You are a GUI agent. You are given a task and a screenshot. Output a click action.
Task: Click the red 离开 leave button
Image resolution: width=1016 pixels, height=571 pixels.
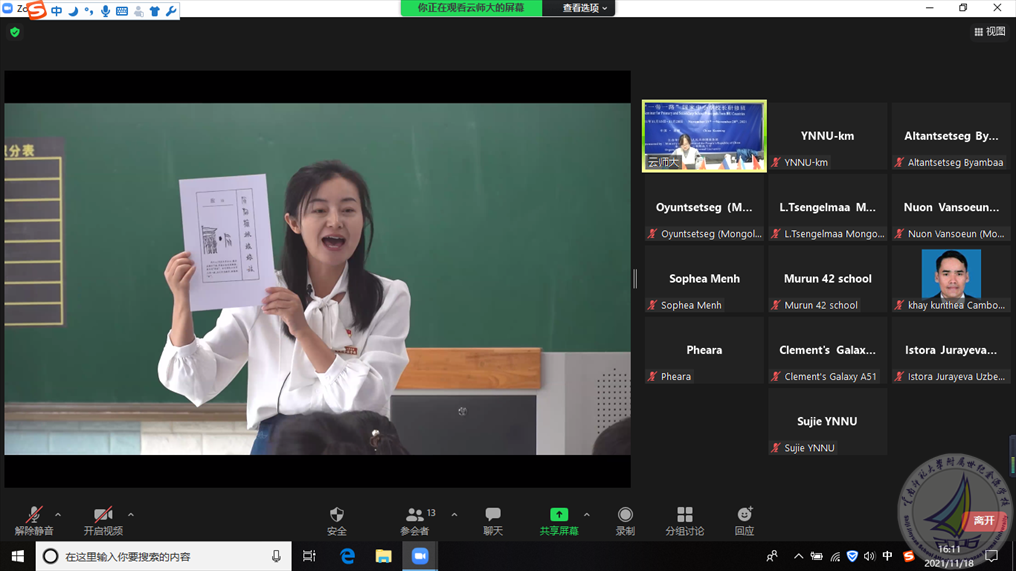point(984,520)
